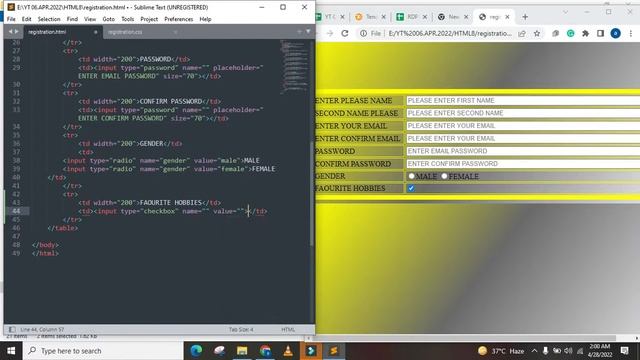Image resolution: width=640 pixels, height=360 pixels.
Task: Open the tab list dropdown in Sublime
Action: click(308, 31)
